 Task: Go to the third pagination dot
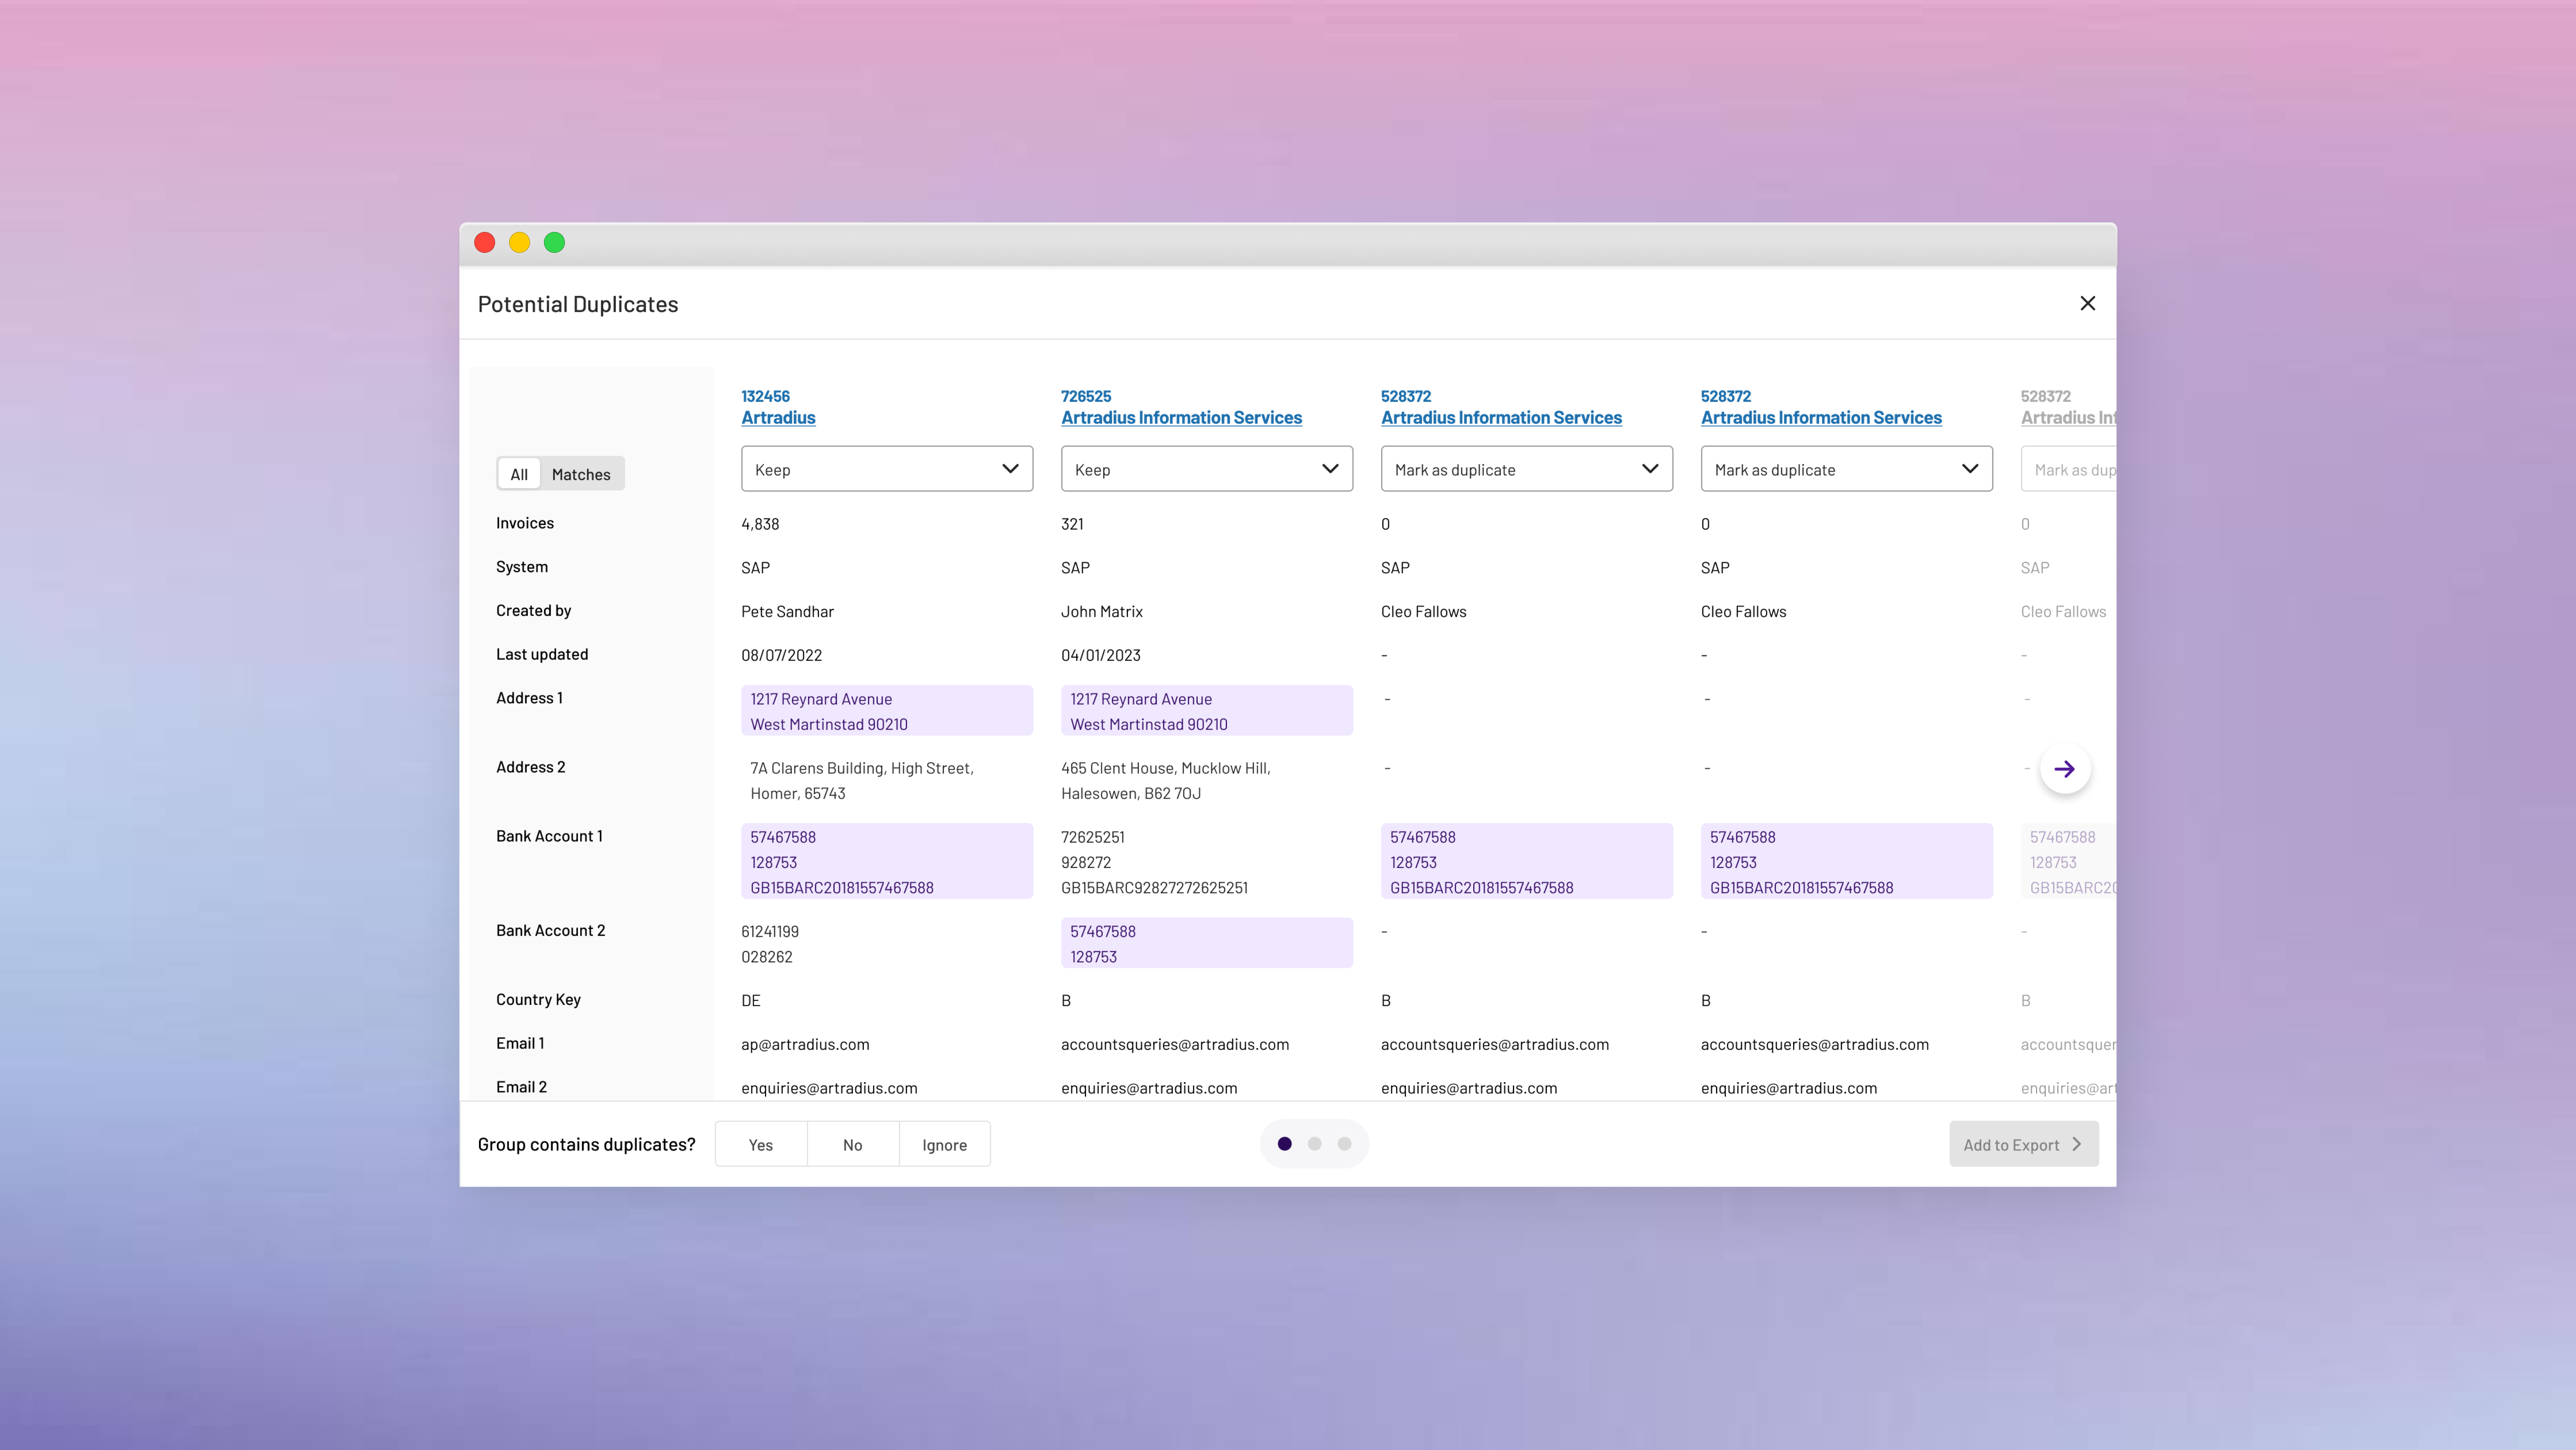[1344, 1143]
